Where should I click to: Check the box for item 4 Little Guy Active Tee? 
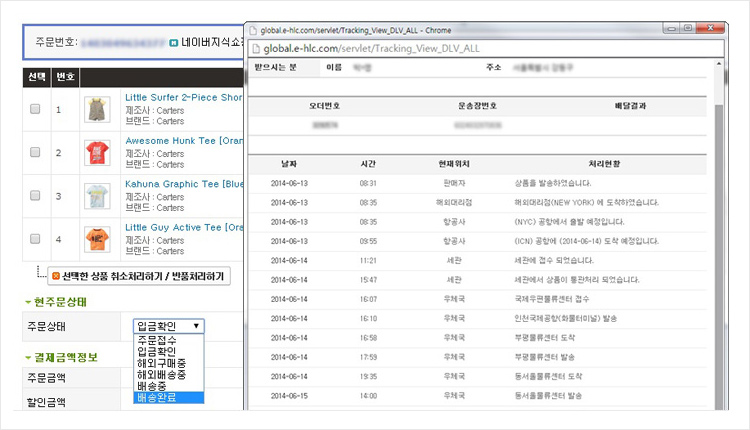35,239
